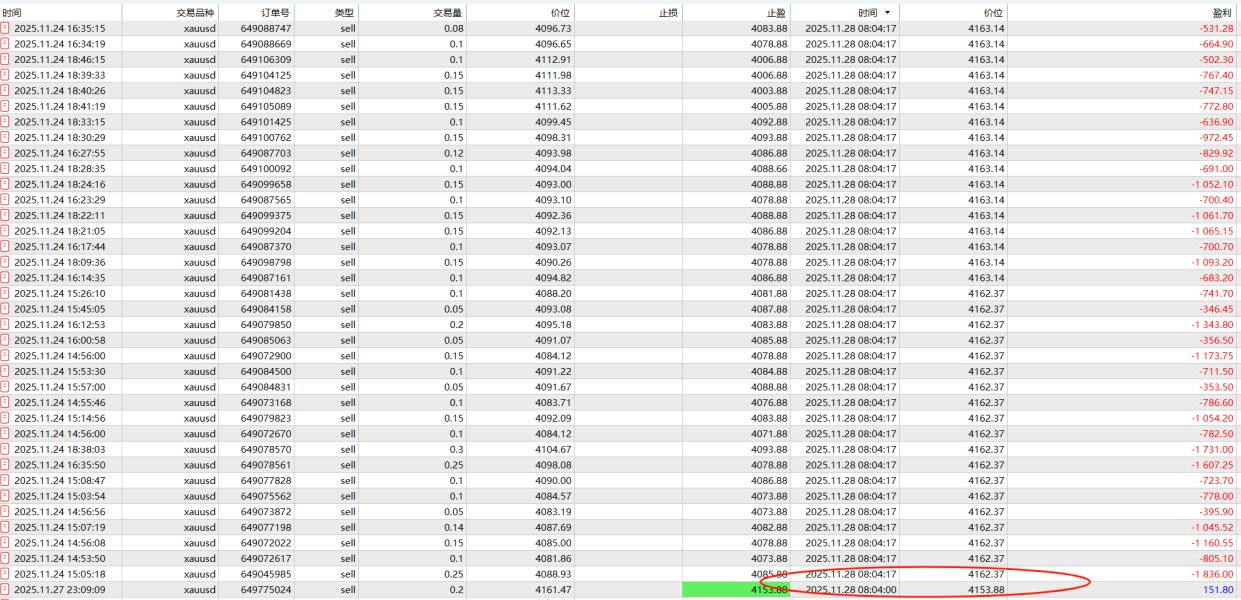
Task: Select order number 649100762
Action: (266, 137)
